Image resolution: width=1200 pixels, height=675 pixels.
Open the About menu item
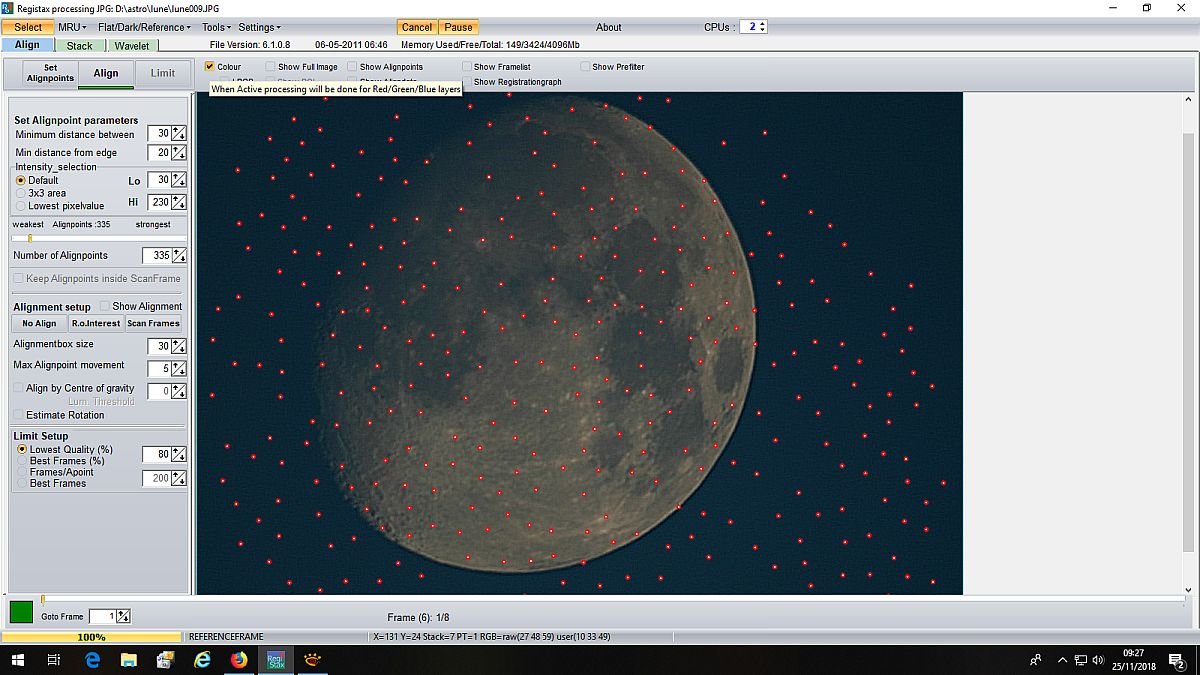[609, 27]
